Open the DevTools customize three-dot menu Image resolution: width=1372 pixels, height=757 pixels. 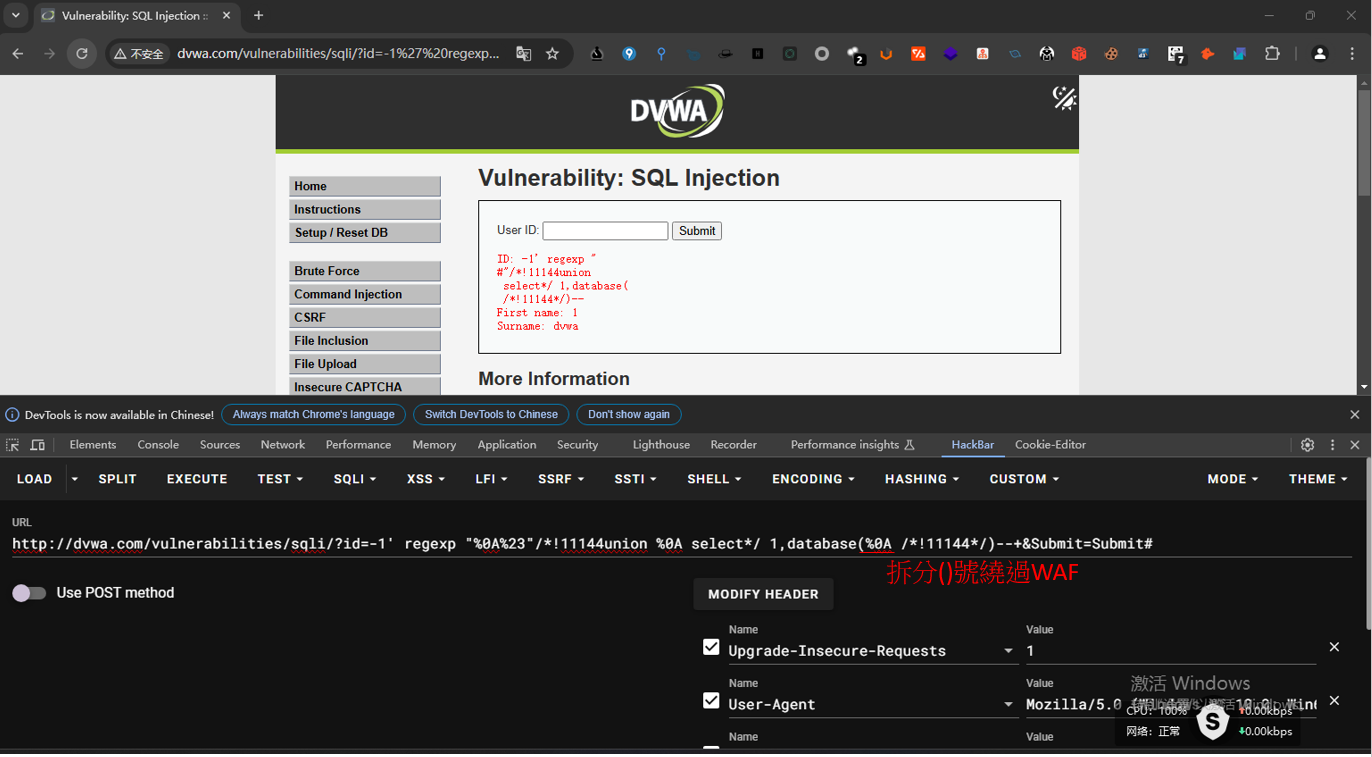[x=1332, y=445]
